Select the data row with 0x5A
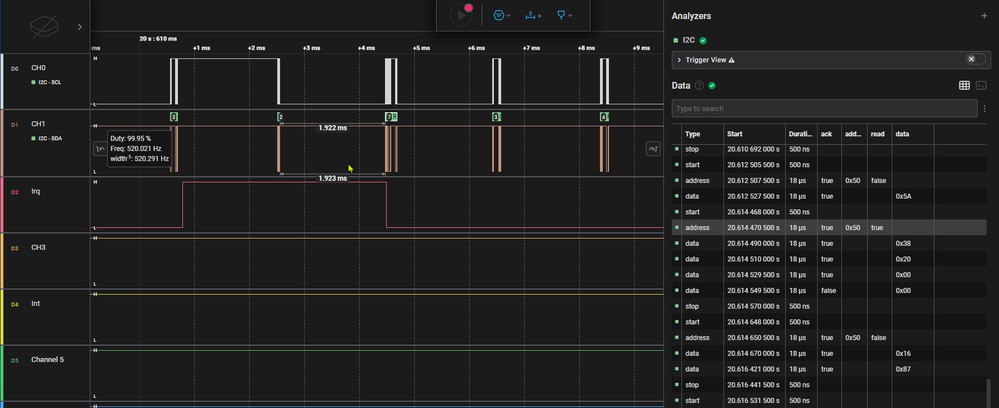 830,196
